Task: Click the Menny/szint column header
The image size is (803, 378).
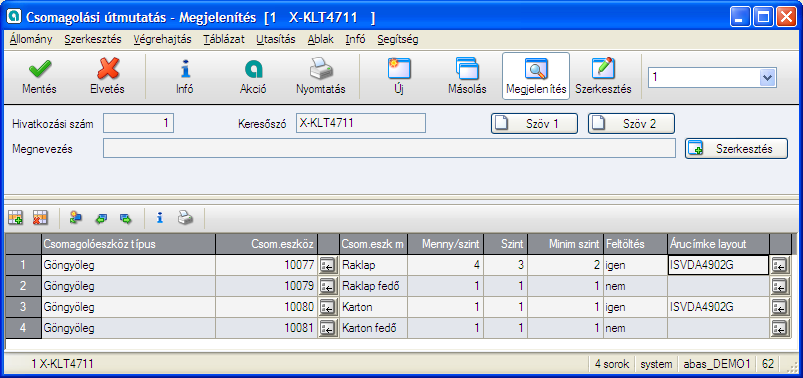Action: tap(445, 244)
